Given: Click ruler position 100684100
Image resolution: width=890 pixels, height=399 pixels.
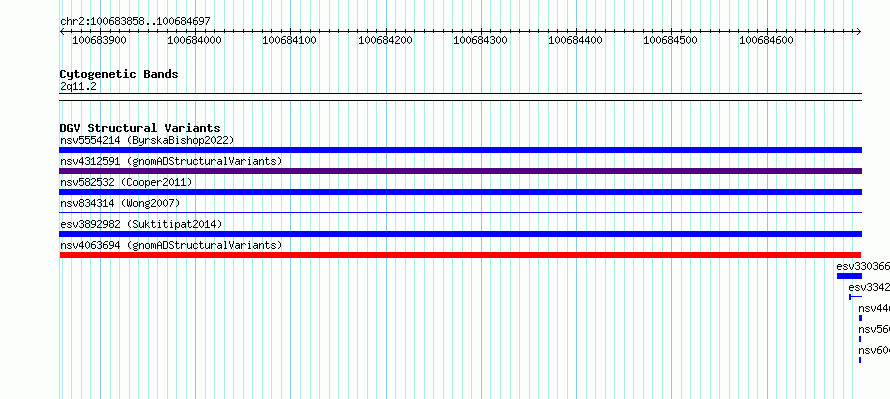Looking at the screenshot, I should click(x=289, y=40).
